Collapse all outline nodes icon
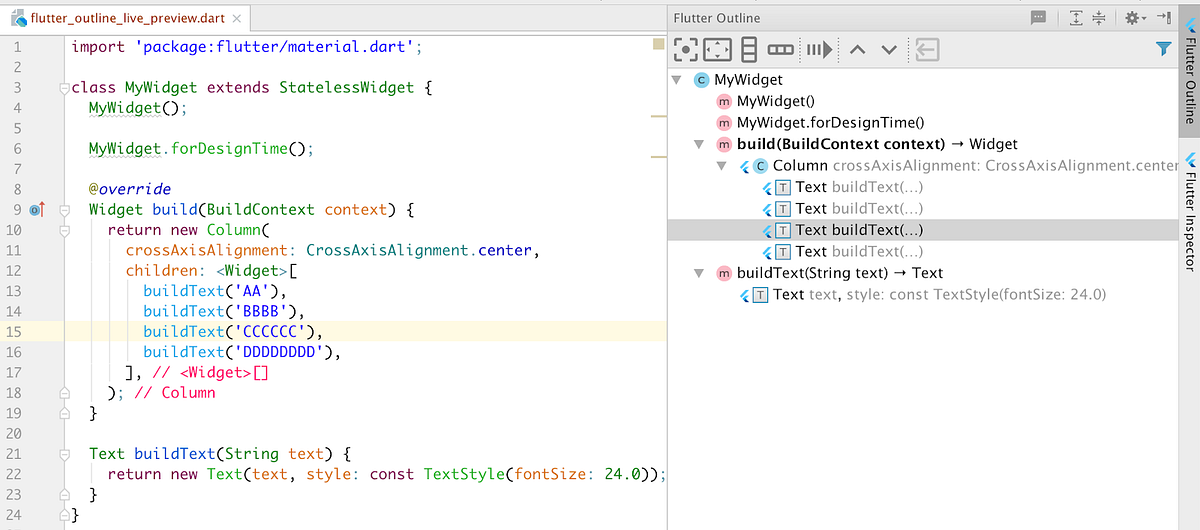This screenshot has height=530, width=1200. [1098, 18]
